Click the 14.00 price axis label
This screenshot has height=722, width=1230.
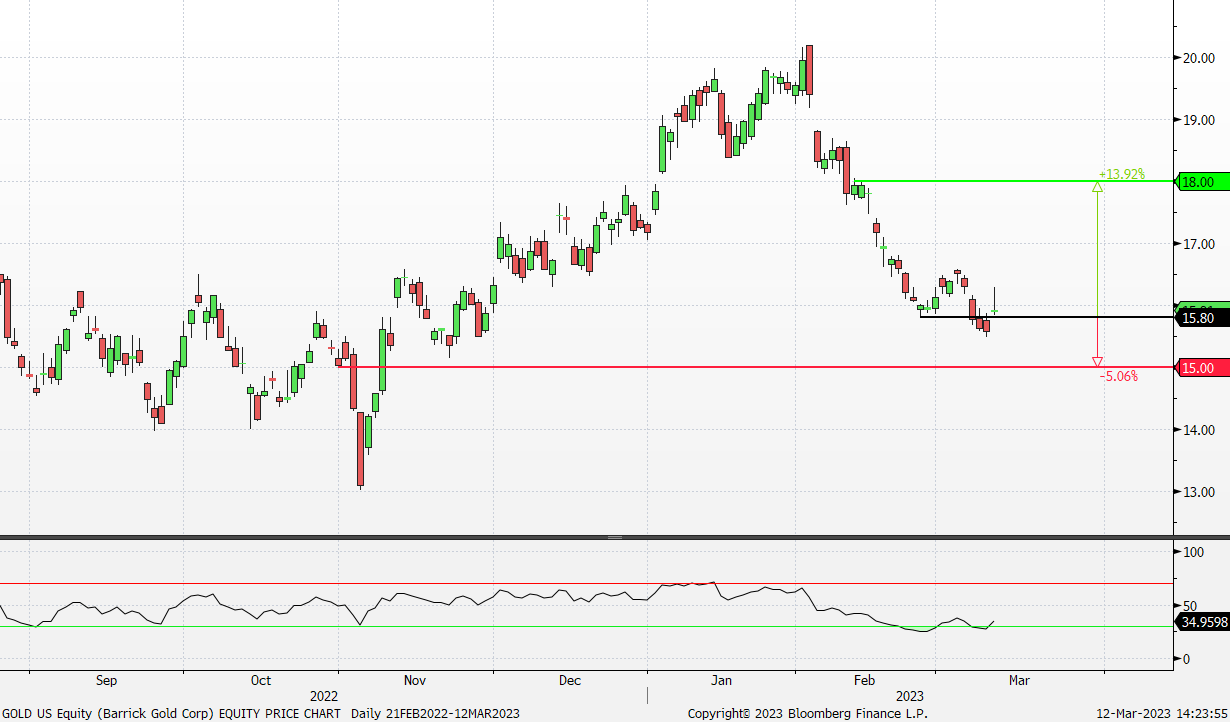coord(1198,430)
